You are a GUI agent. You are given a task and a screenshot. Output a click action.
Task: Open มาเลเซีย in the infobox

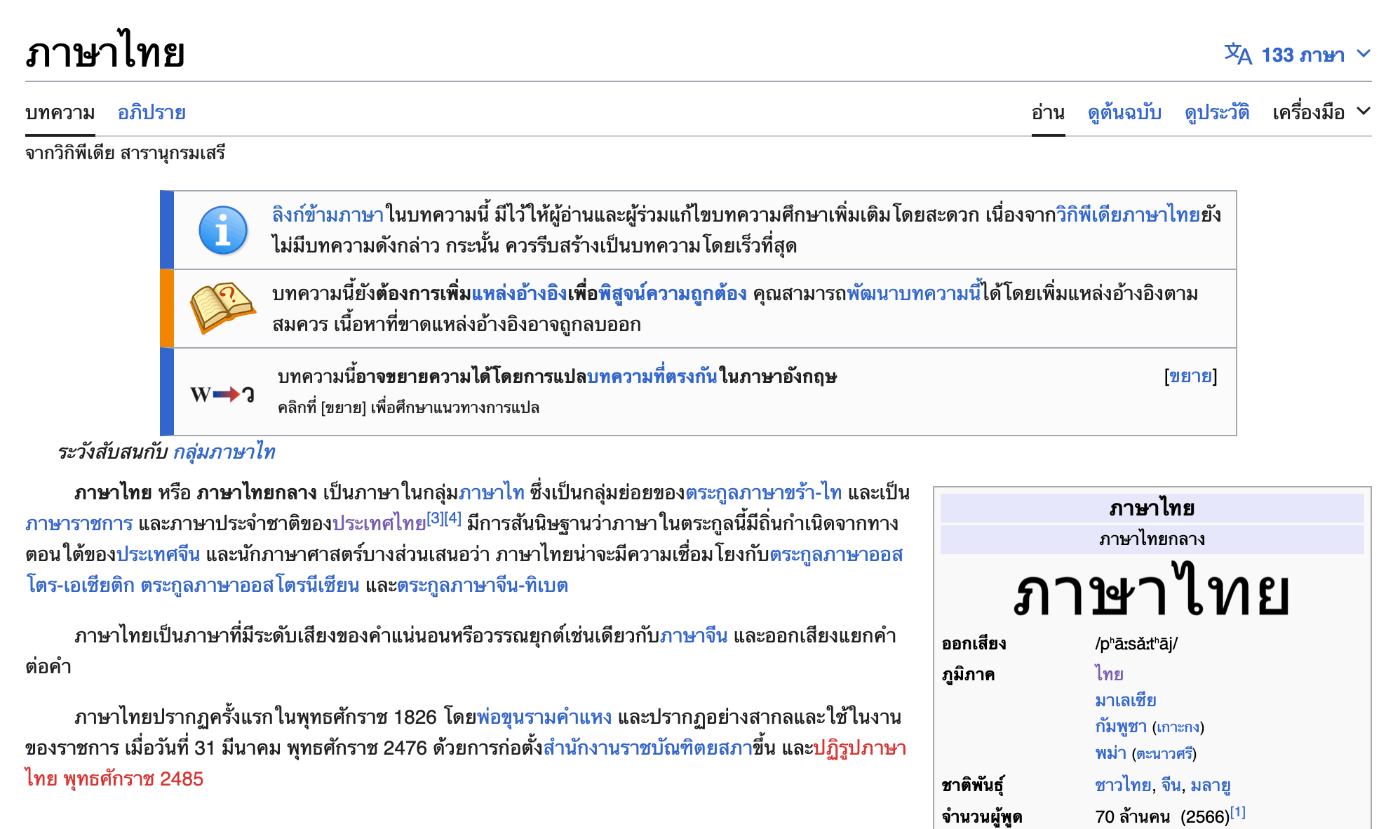coord(1126,700)
